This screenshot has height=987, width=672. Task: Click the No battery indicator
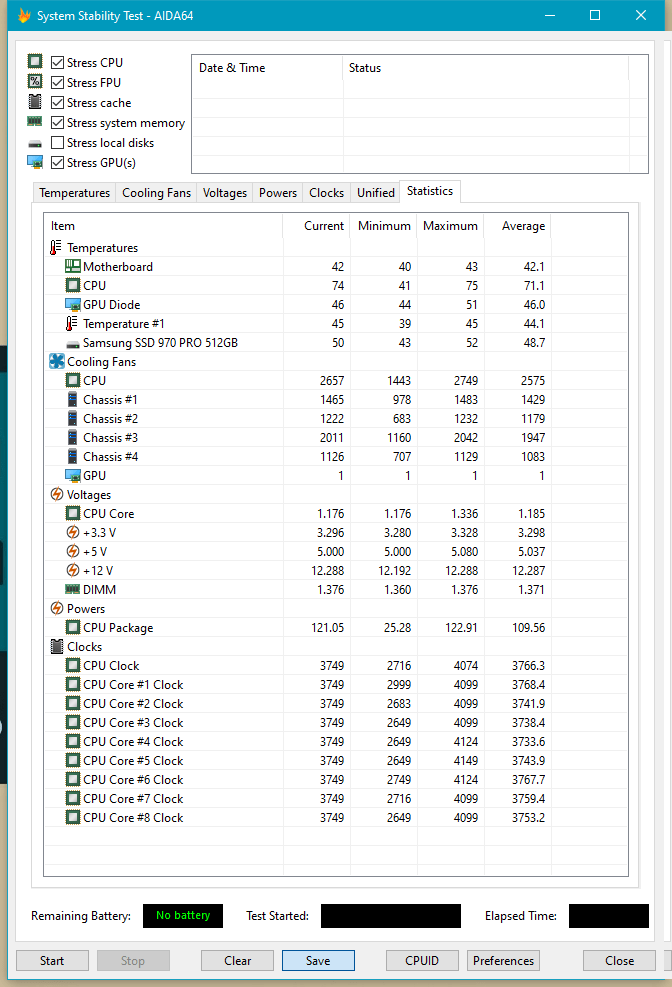point(183,915)
